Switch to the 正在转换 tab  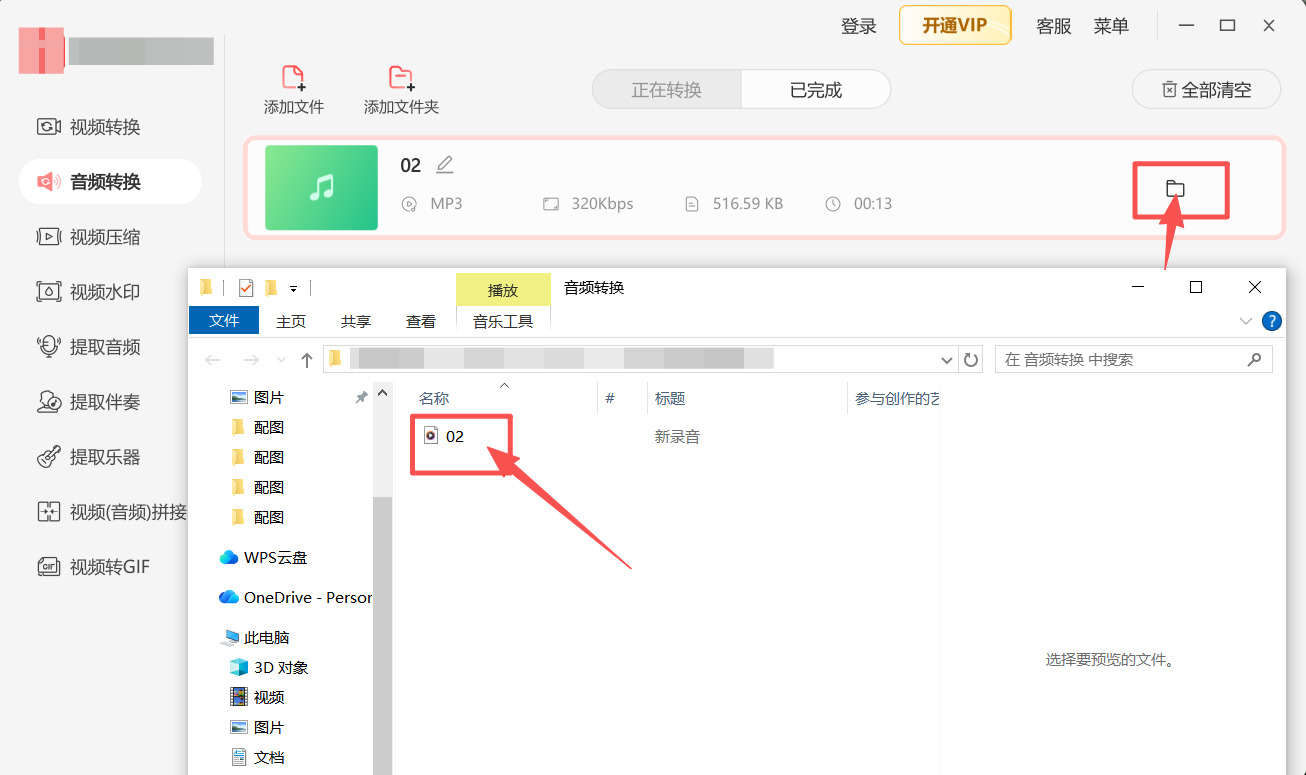pos(667,89)
